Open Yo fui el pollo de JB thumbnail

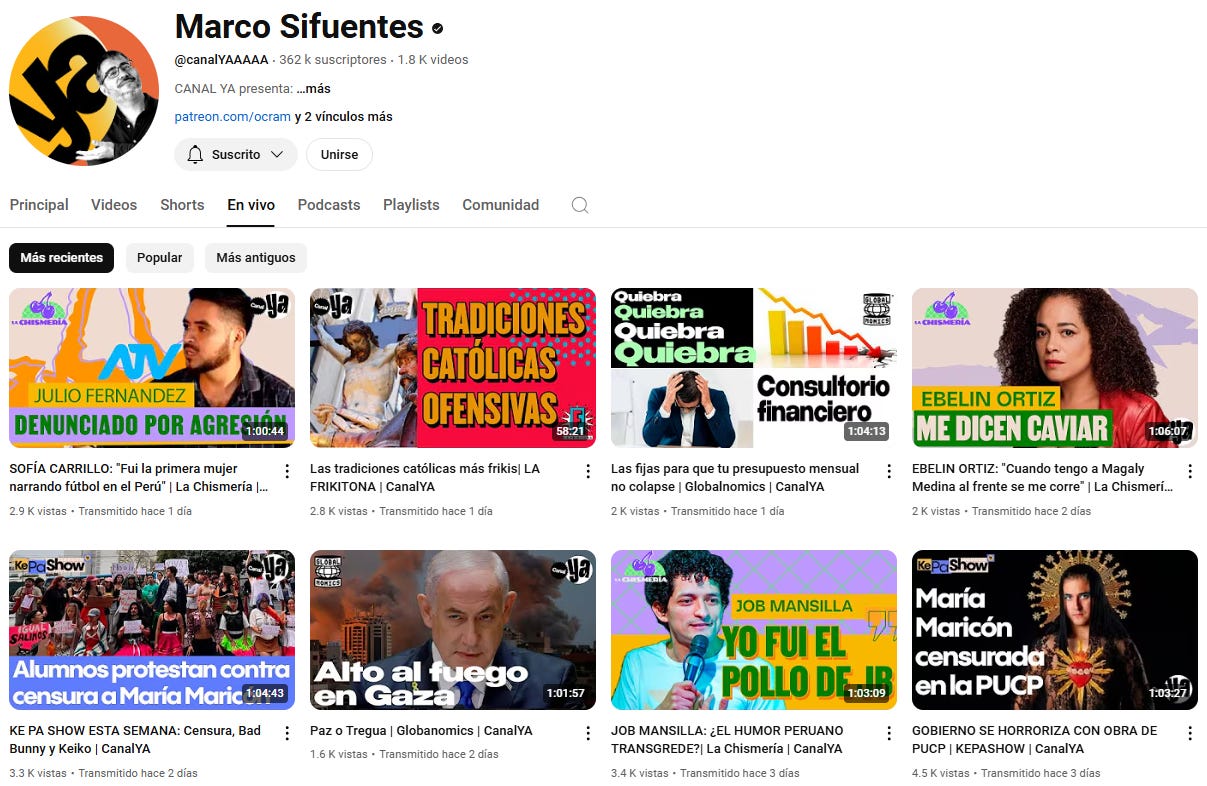coord(754,630)
